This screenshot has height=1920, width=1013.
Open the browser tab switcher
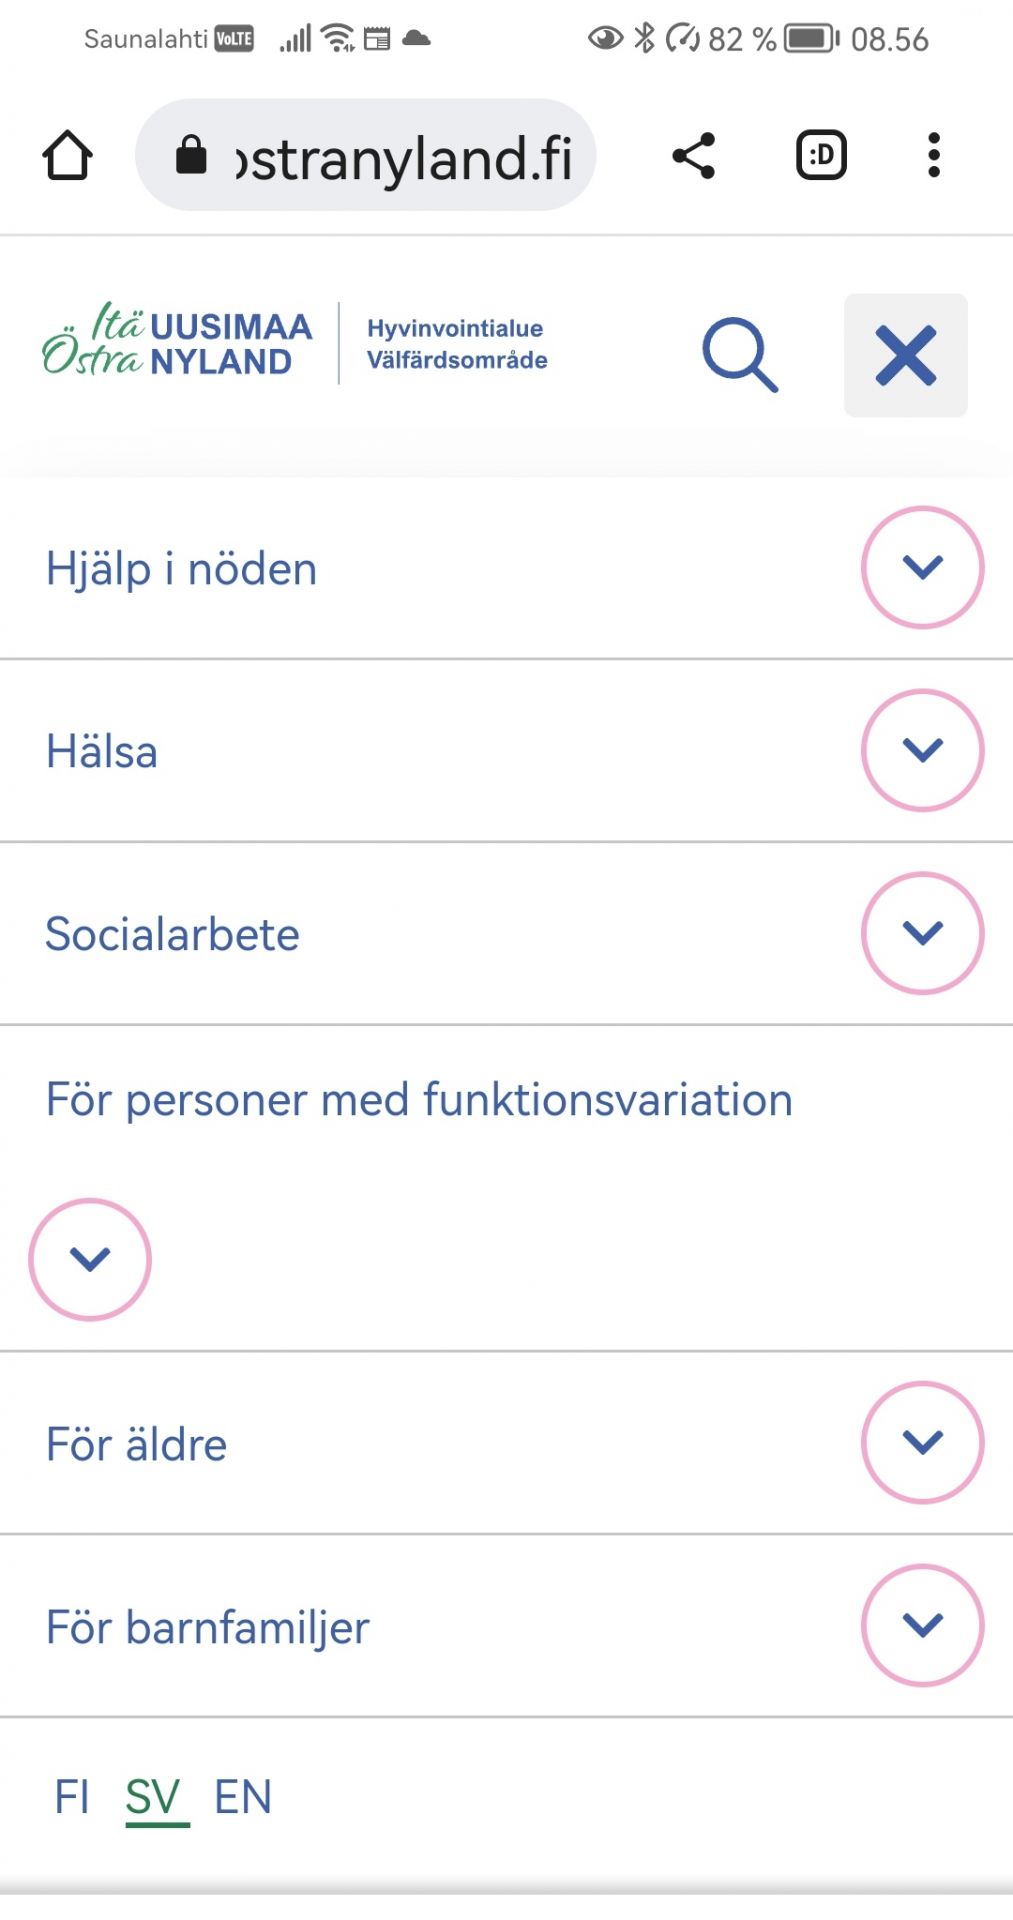coord(821,156)
